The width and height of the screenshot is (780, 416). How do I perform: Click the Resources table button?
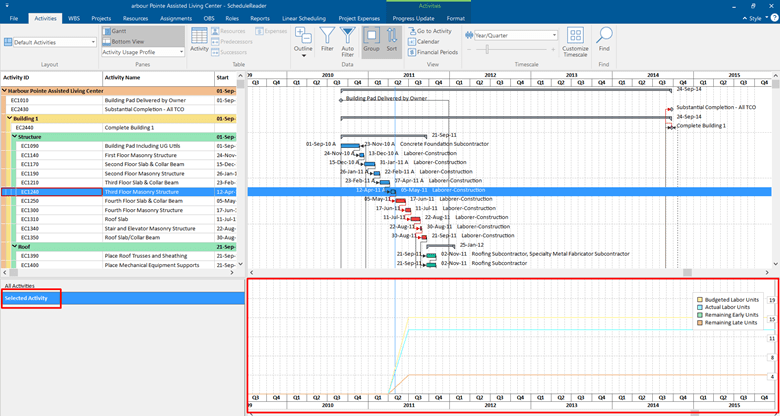(x=228, y=31)
